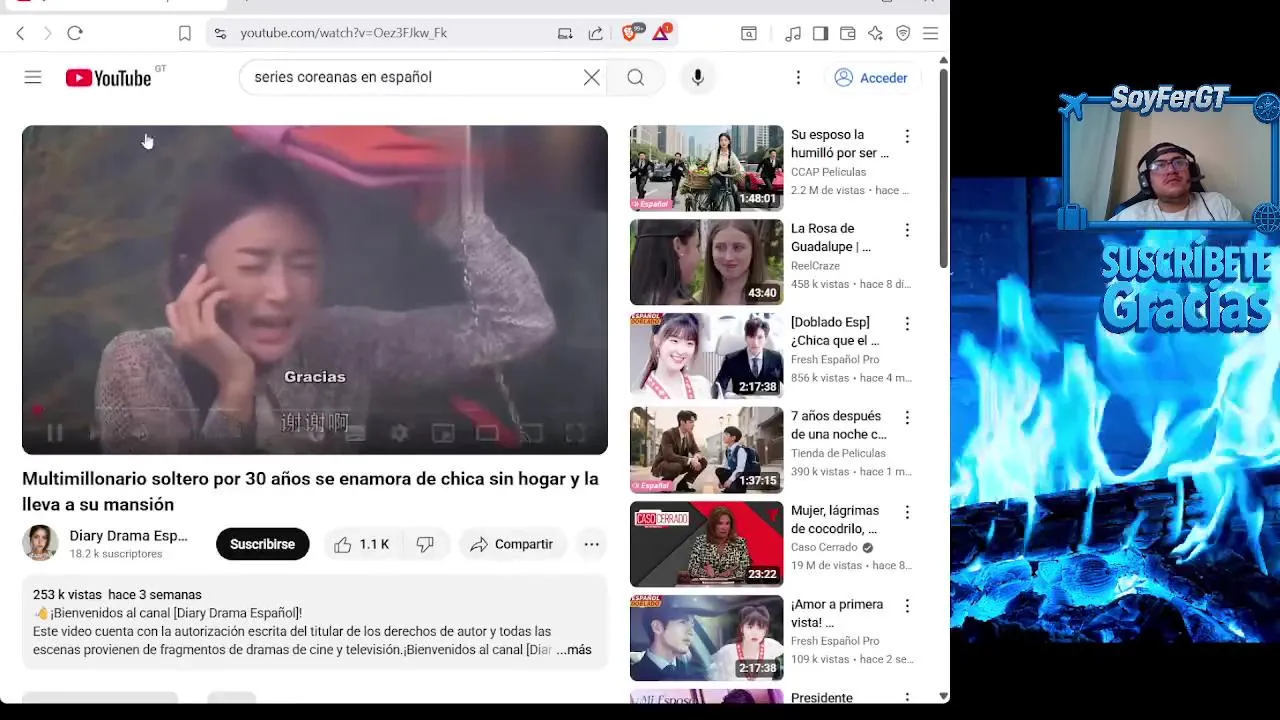Click the YouTube search input field

click(x=410, y=77)
